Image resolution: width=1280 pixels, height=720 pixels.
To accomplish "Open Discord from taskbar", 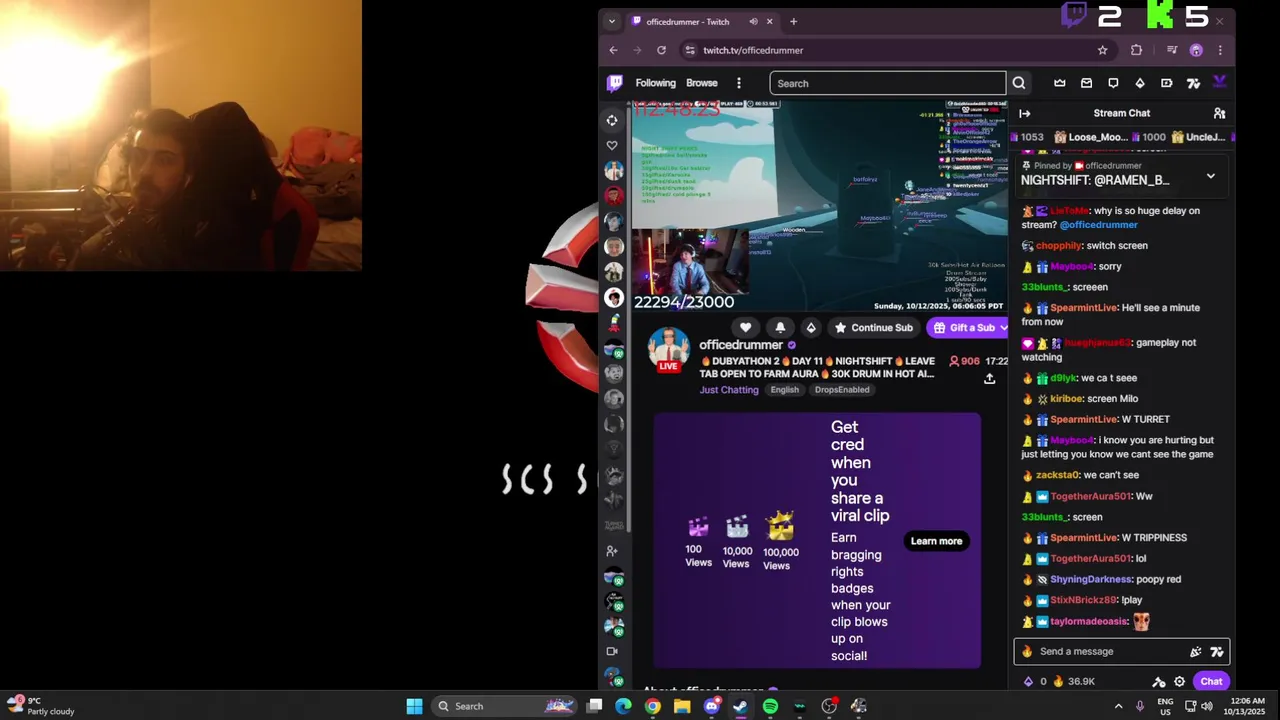I will coord(711,706).
